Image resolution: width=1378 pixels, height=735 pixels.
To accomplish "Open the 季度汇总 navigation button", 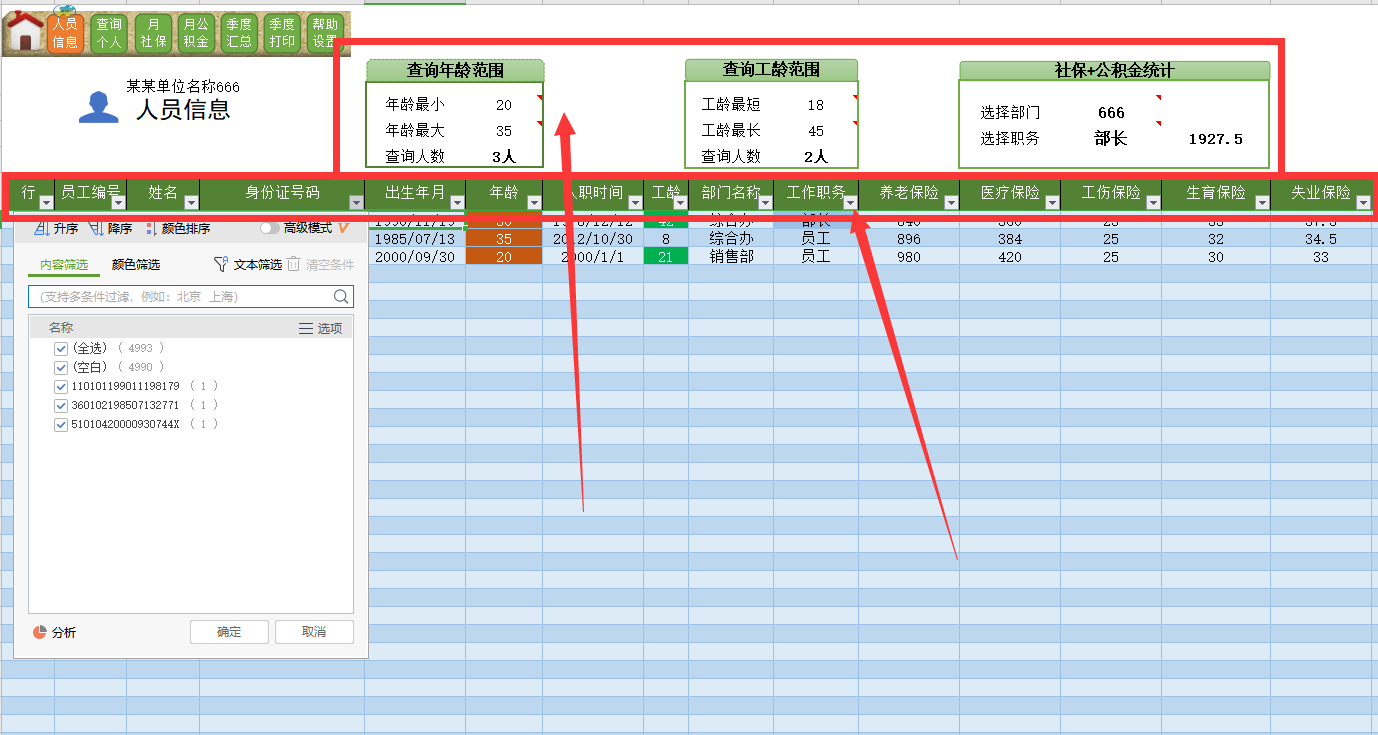I will 239,33.
